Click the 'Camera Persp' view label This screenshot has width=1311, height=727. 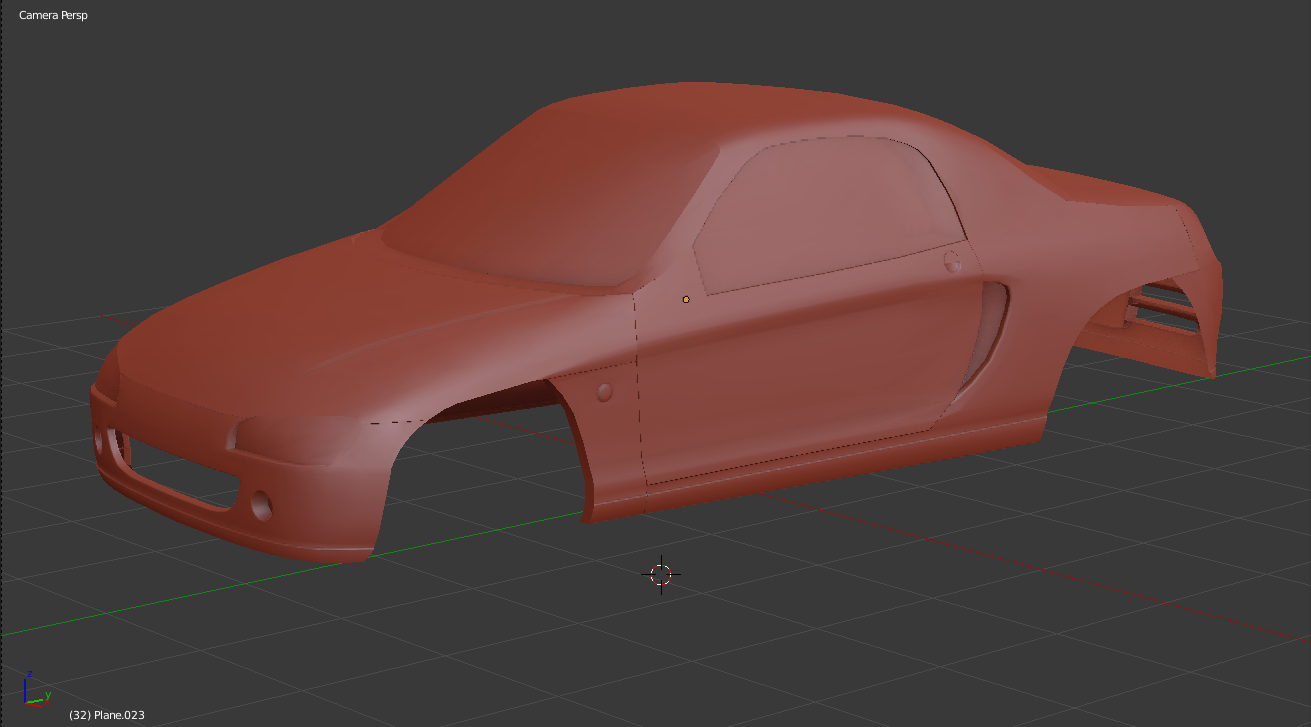[53, 16]
